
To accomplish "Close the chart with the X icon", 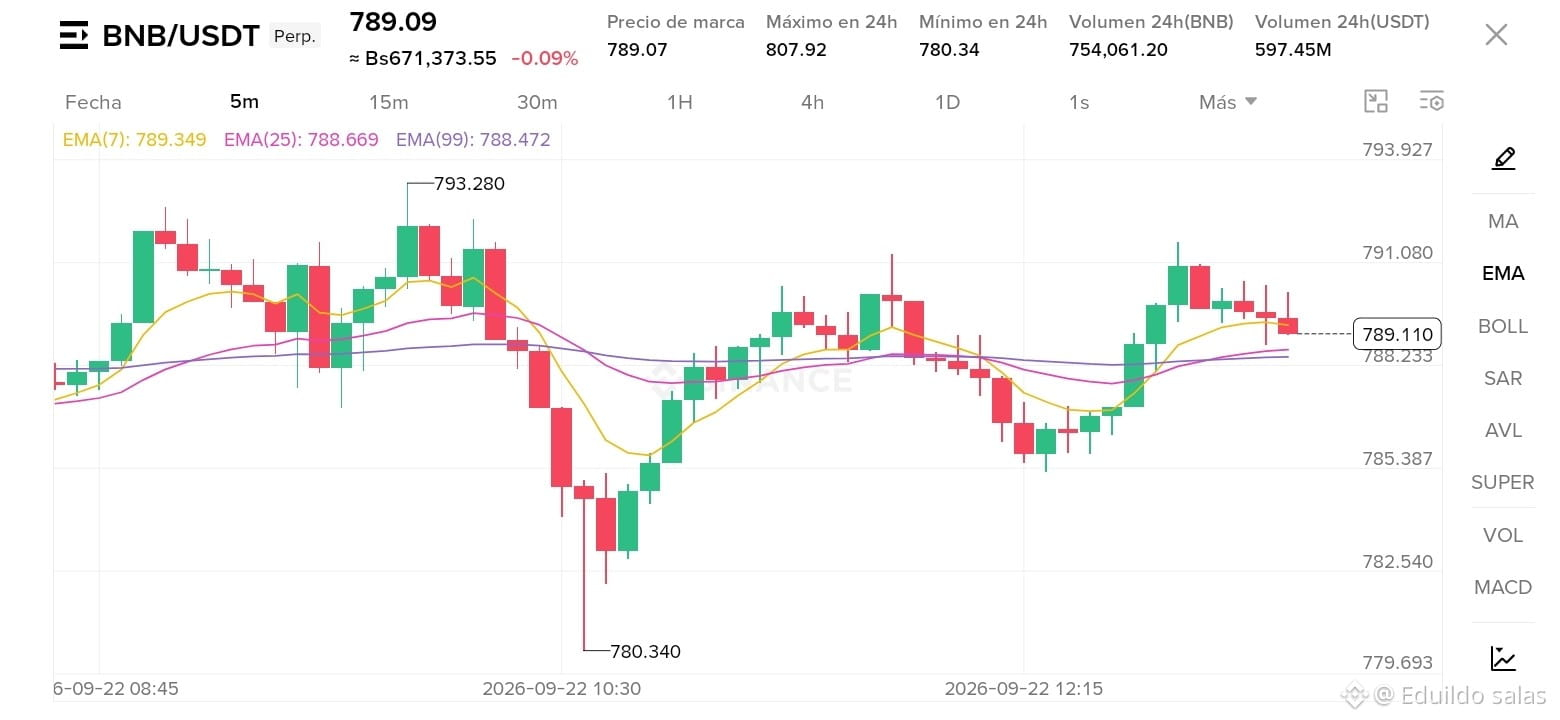I will [x=1496, y=35].
